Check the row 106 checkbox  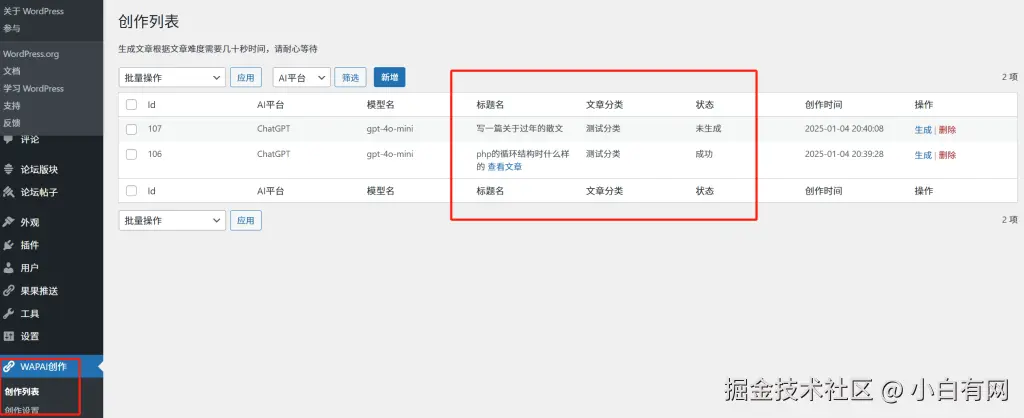tap(131, 155)
